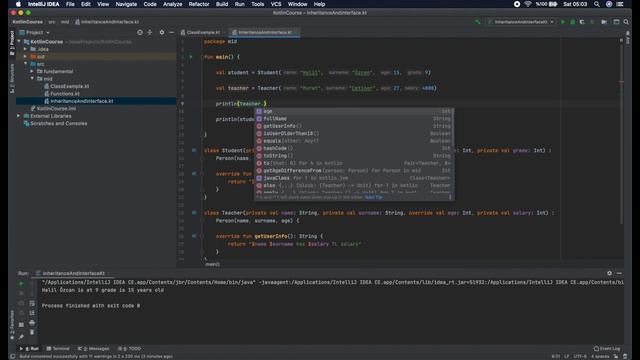The height and width of the screenshot is (360, 640).
Task: Select getAgeDifferenceFrom suggestion in the popup
Action: pyautogui.click(x=354, y=171)
